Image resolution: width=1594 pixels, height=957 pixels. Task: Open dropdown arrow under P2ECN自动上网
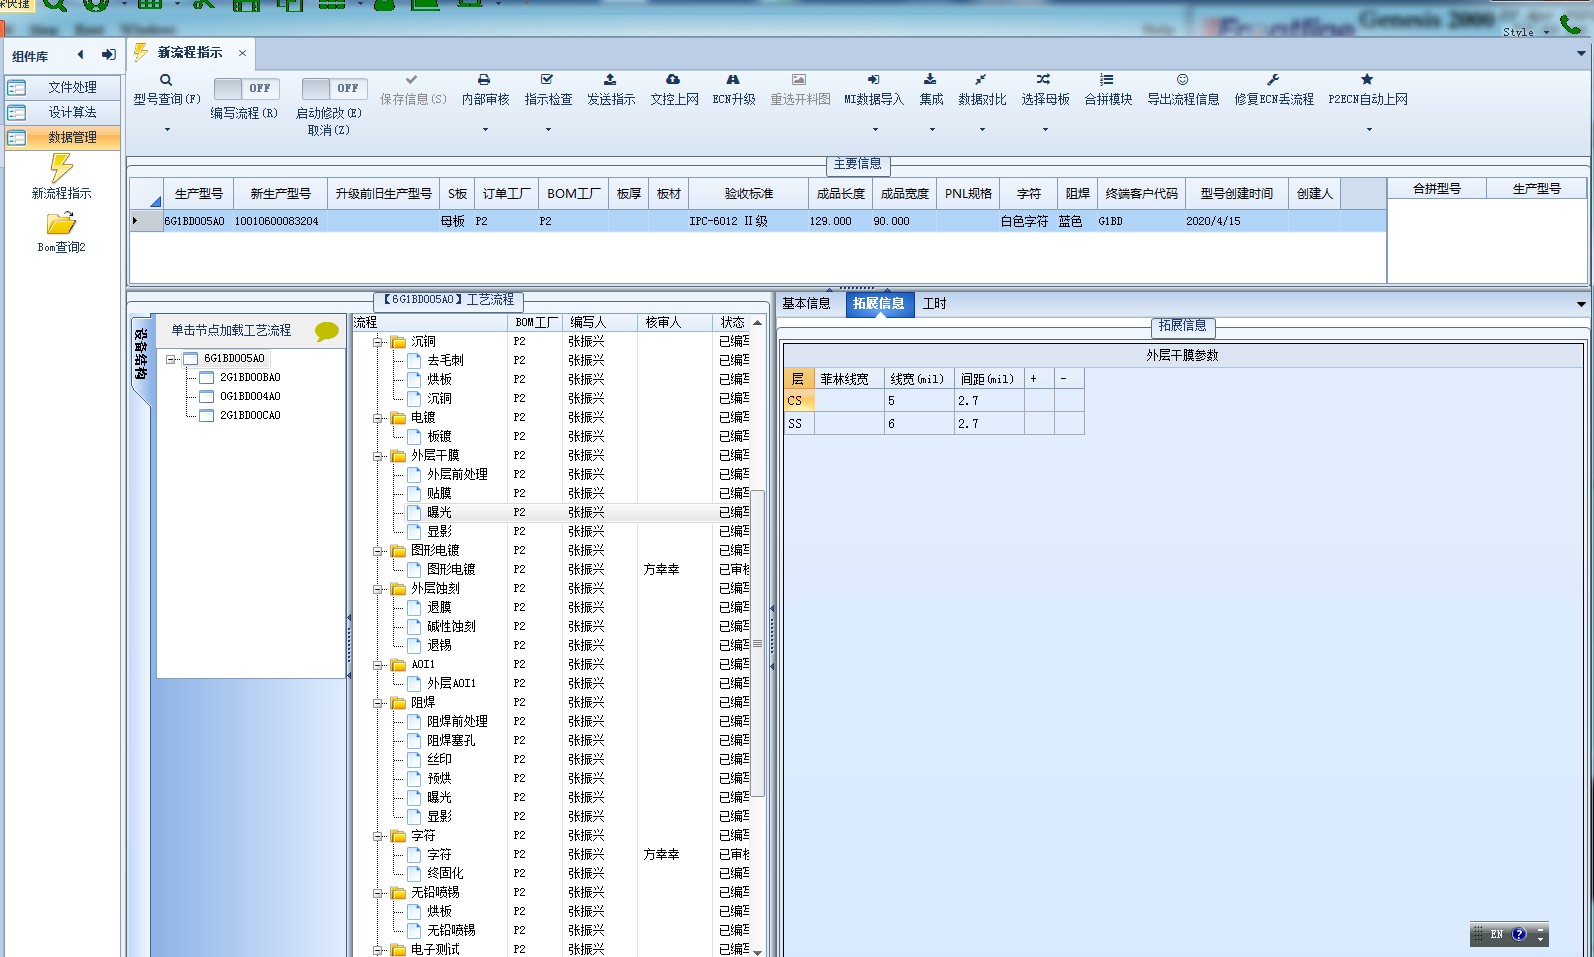point(1369,129)
